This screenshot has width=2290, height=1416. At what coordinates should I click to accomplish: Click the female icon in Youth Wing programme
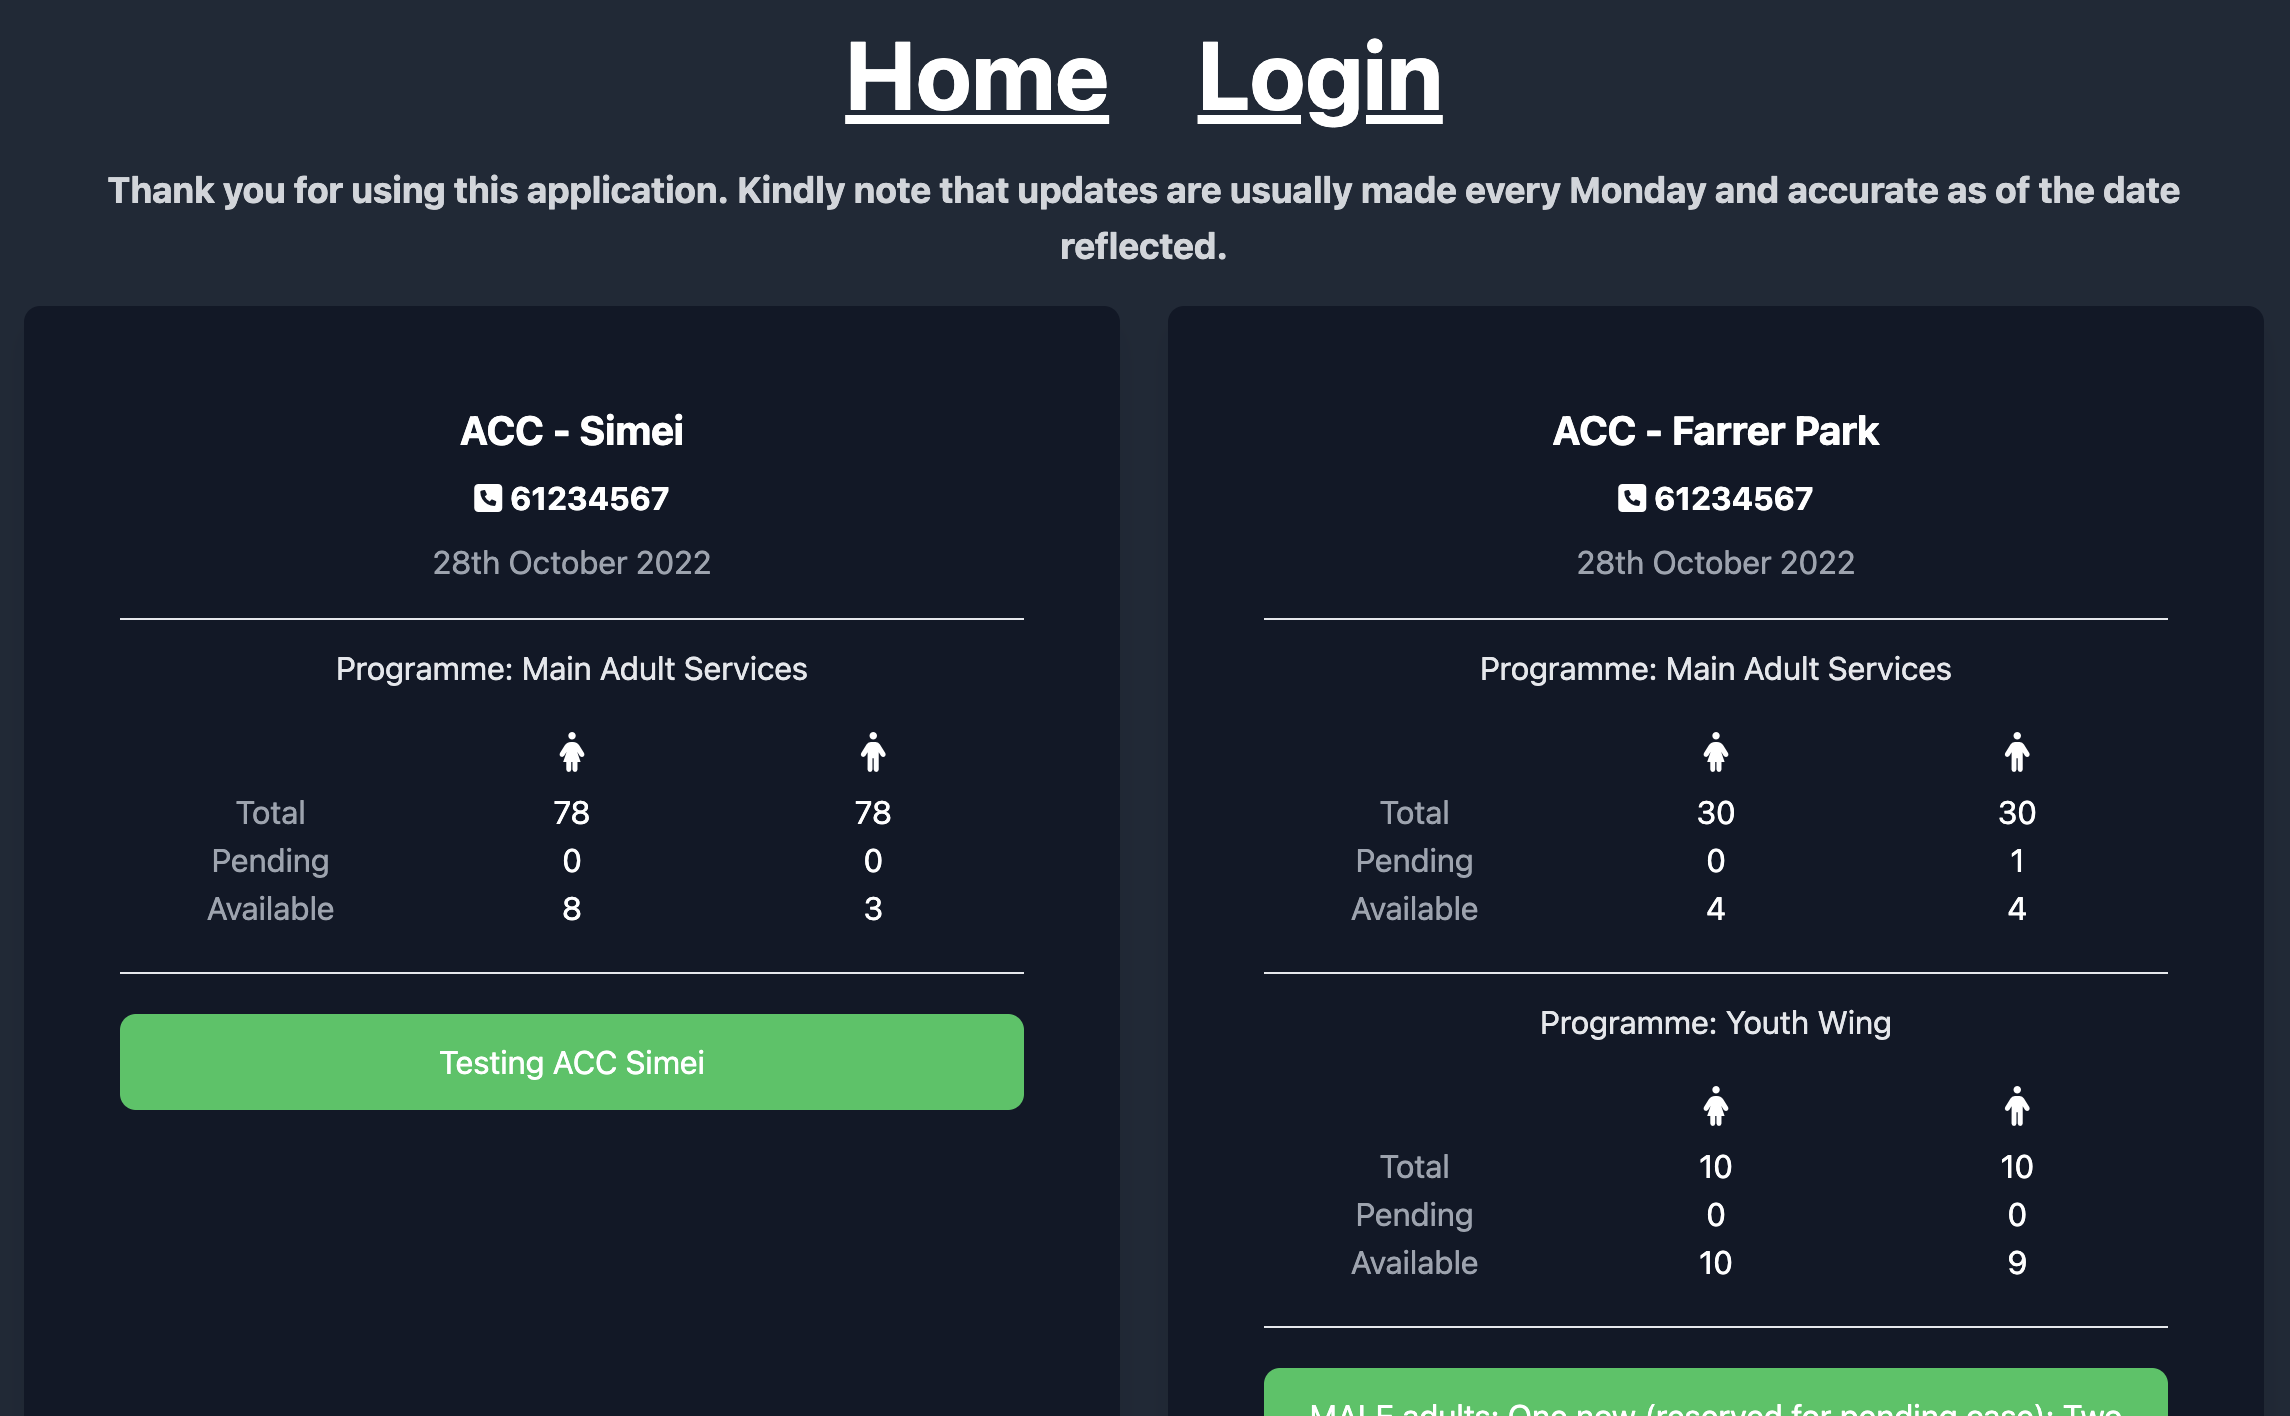(x=1716, y=1106)
